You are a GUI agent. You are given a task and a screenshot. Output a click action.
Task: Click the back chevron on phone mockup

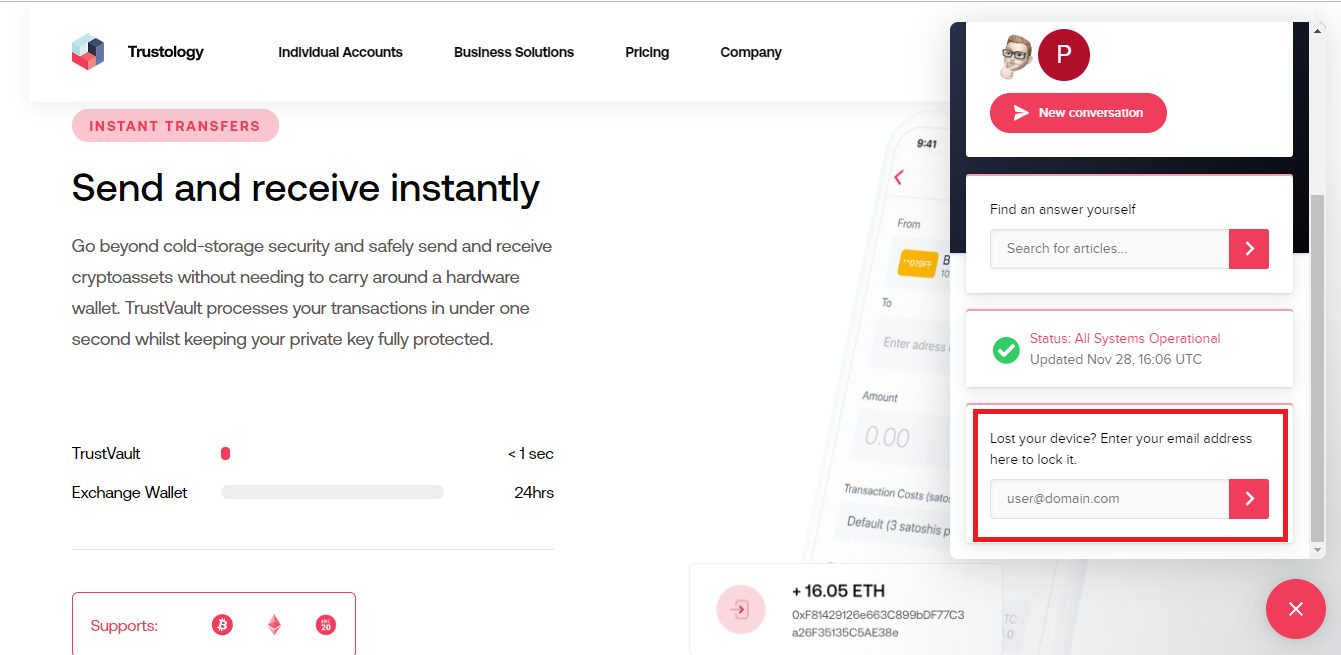point(899,178)
